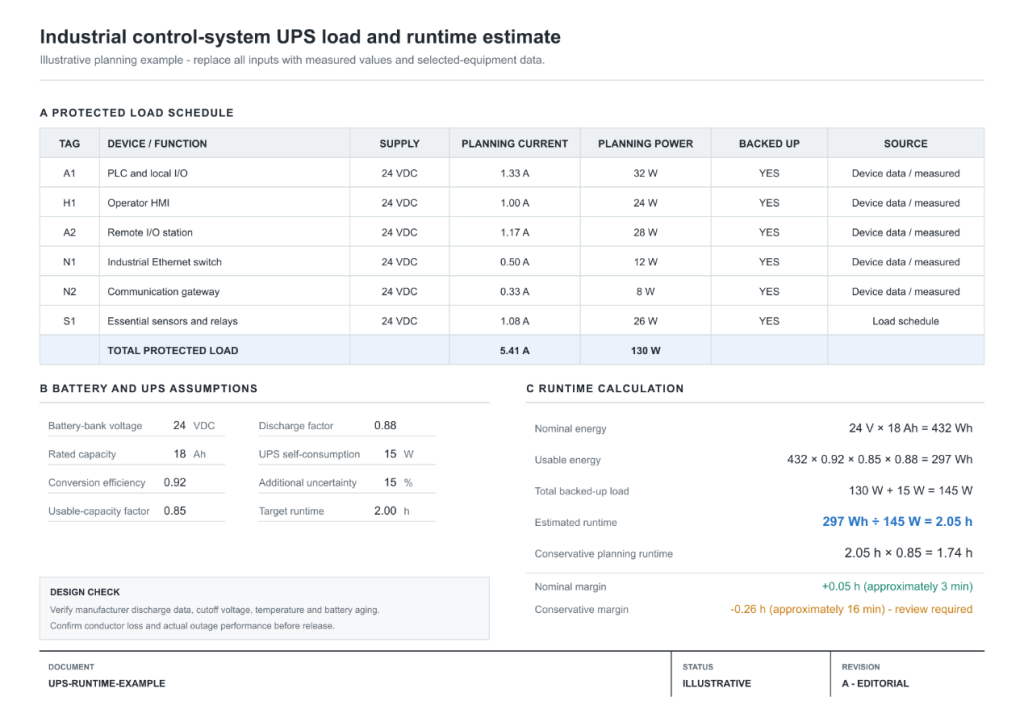Image resolution: width=1024 pixels, height=705 pixels.
Task: Click the Usable-capacity factor value 0.85
Action: pyautogui.click(x=175, y=510)
